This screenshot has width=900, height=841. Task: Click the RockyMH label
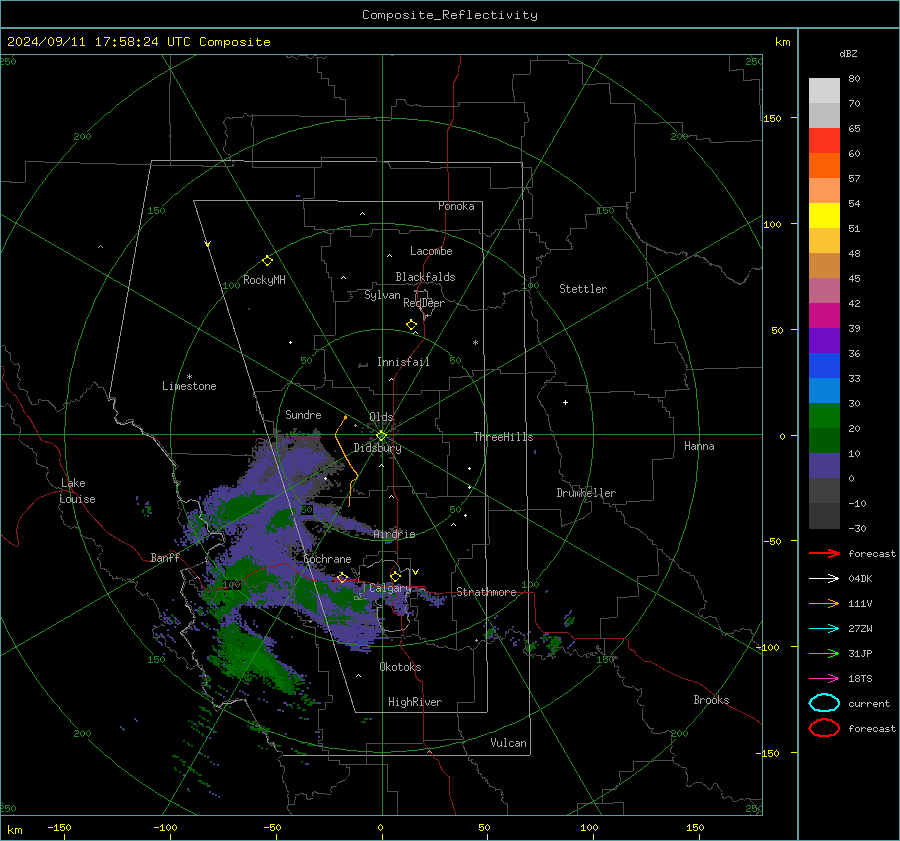tap(264, 280)
